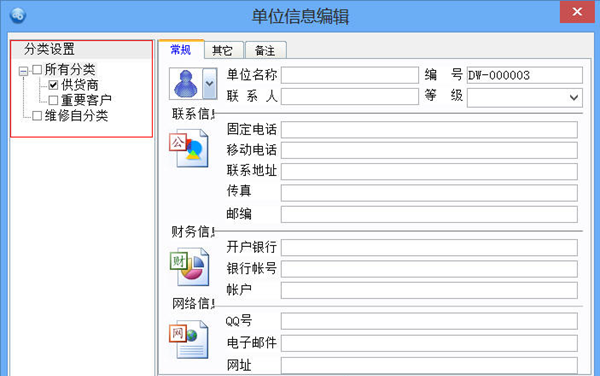
Task: Check the 维修自分类 checkbox
Action: tap(37, 116)
